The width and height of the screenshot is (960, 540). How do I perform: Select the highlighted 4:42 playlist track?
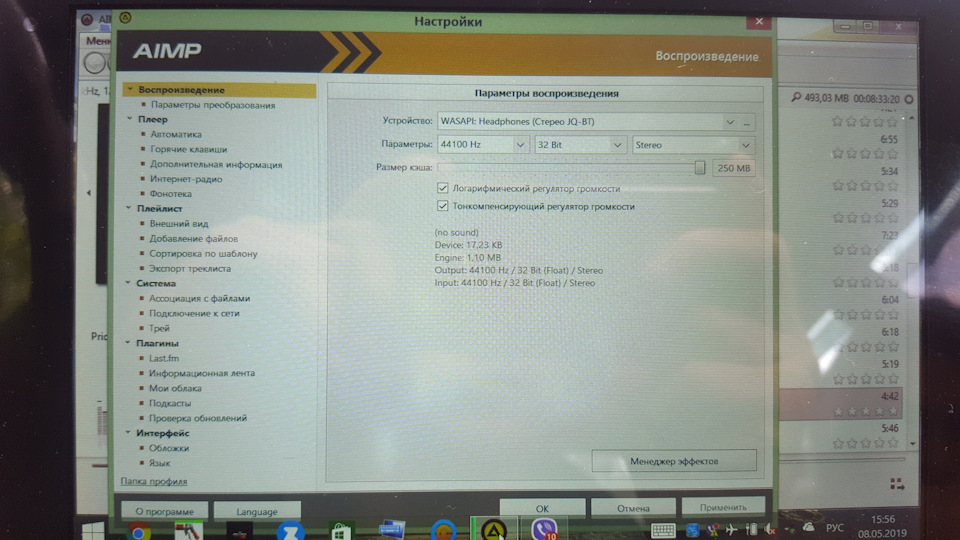coord(840,403)
